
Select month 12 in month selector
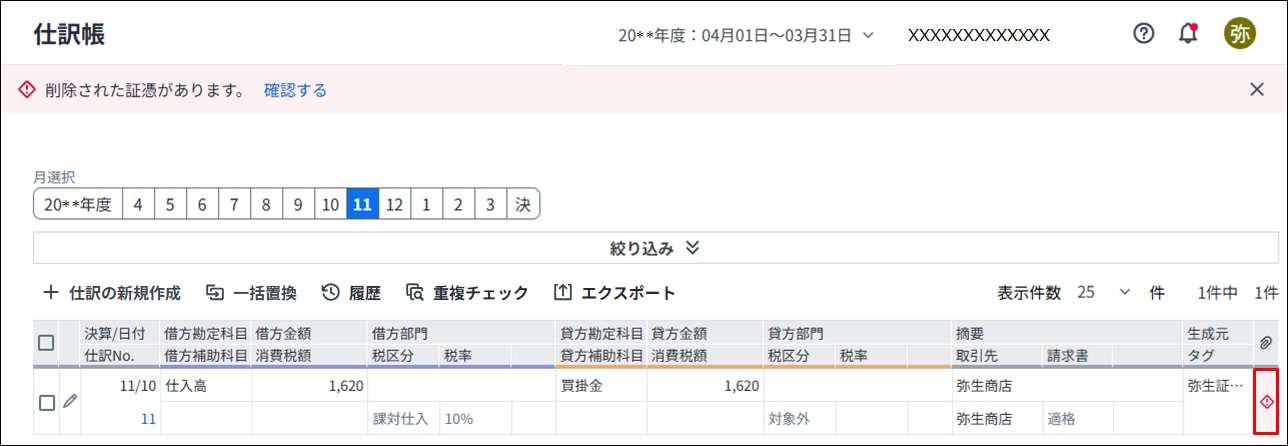point(394,204)
